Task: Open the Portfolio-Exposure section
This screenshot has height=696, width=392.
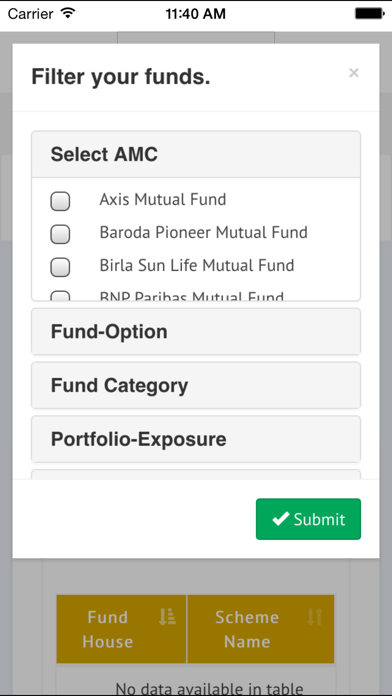Action: [x=196, y=439]
